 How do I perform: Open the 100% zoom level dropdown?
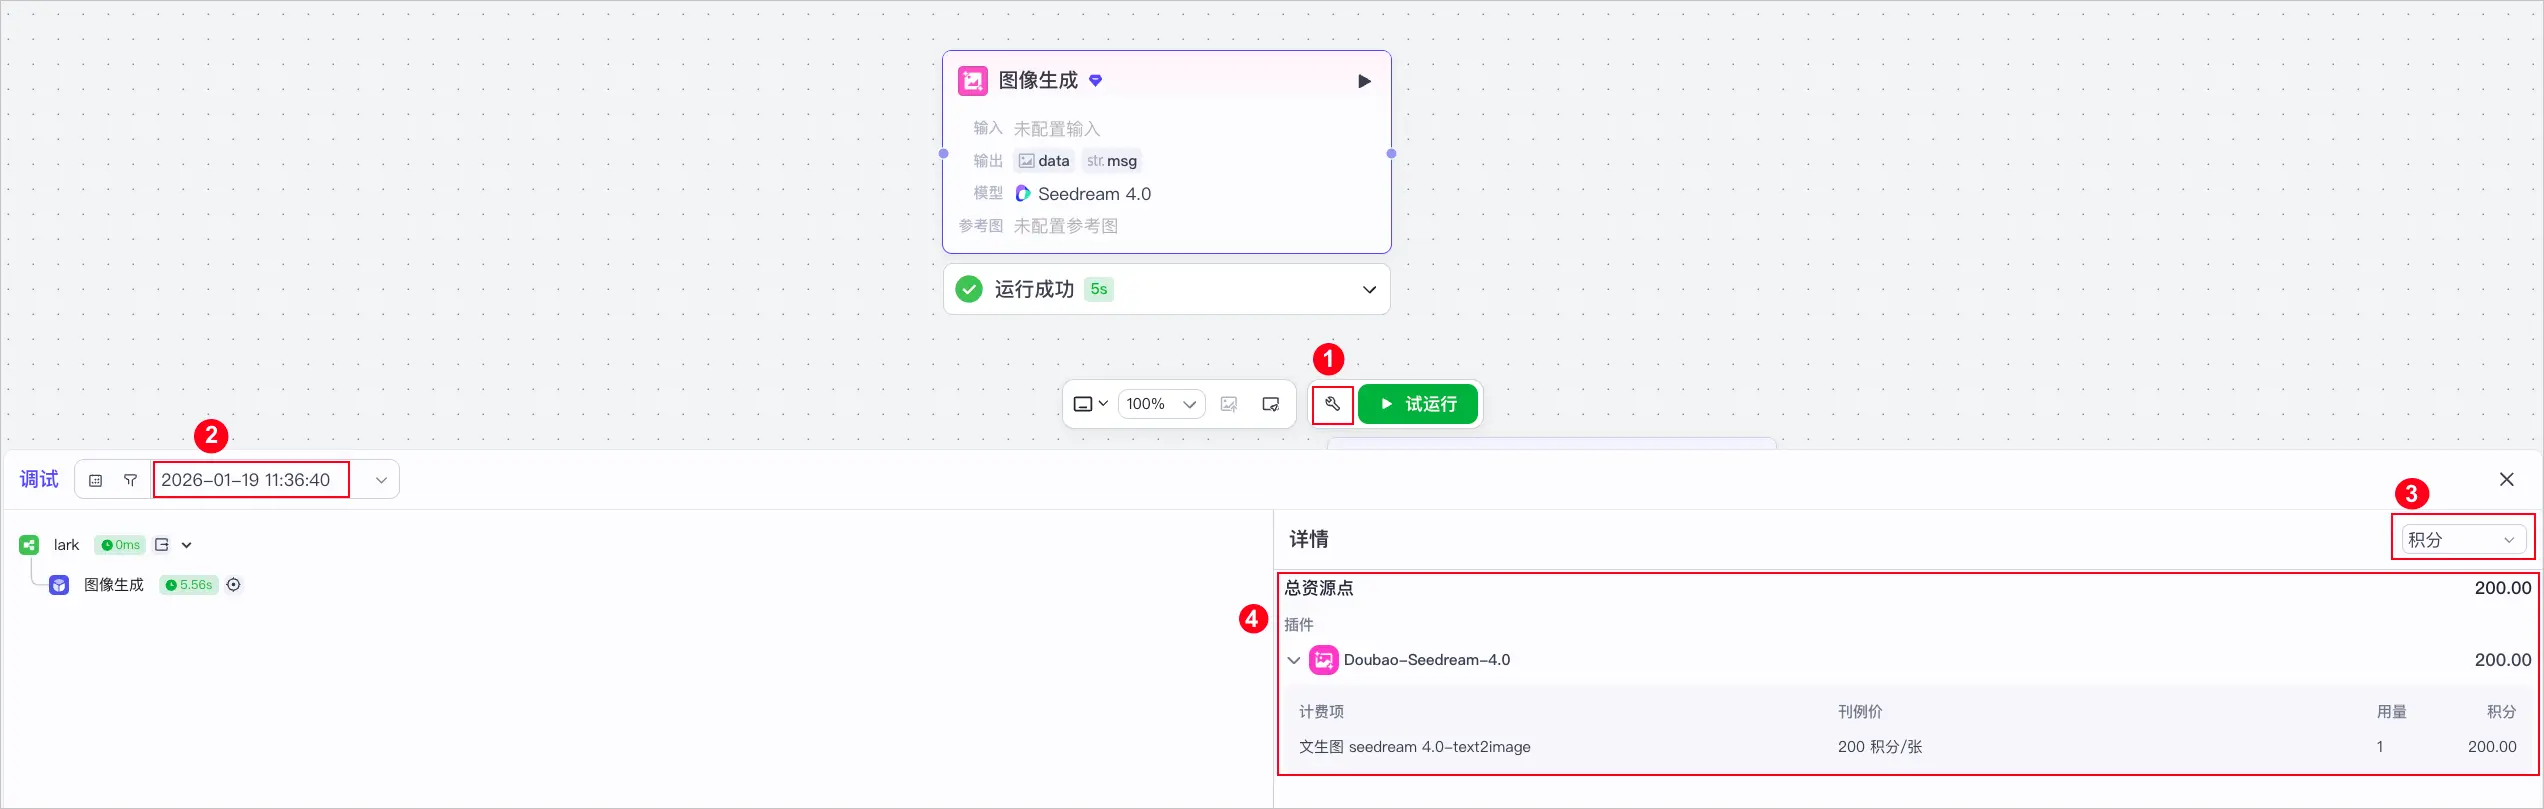pyautogui.click(x=1161, y=404)
